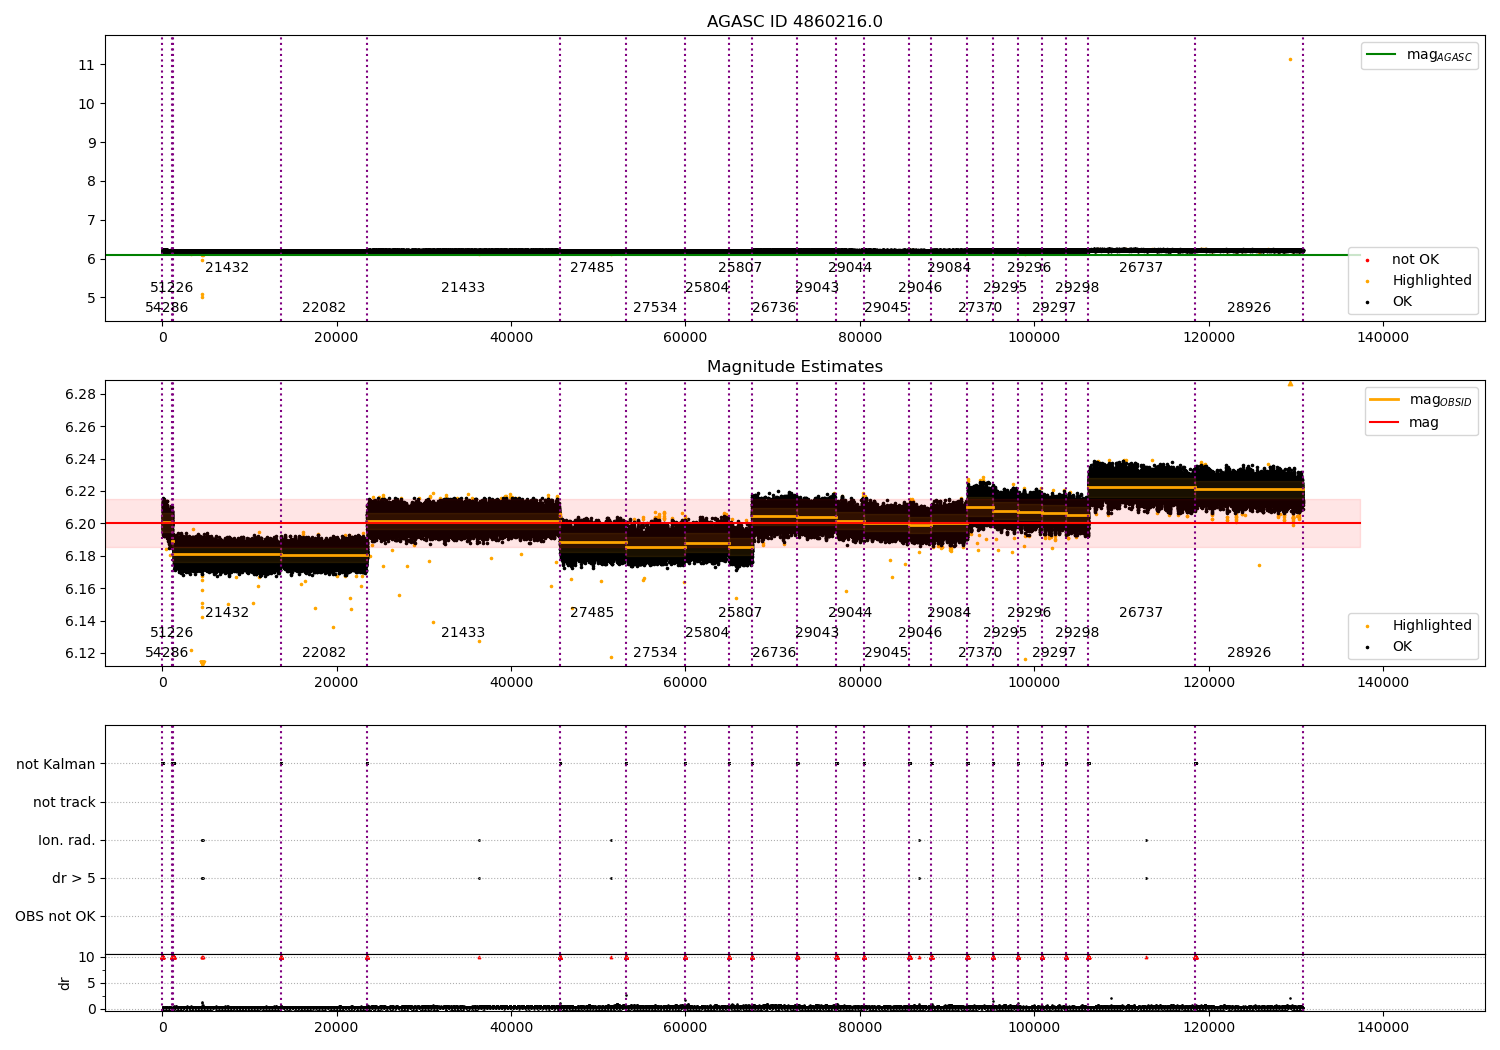1500x1050 pixels.
Task: Click y-axis tick '6.20'
Action: 80,524
